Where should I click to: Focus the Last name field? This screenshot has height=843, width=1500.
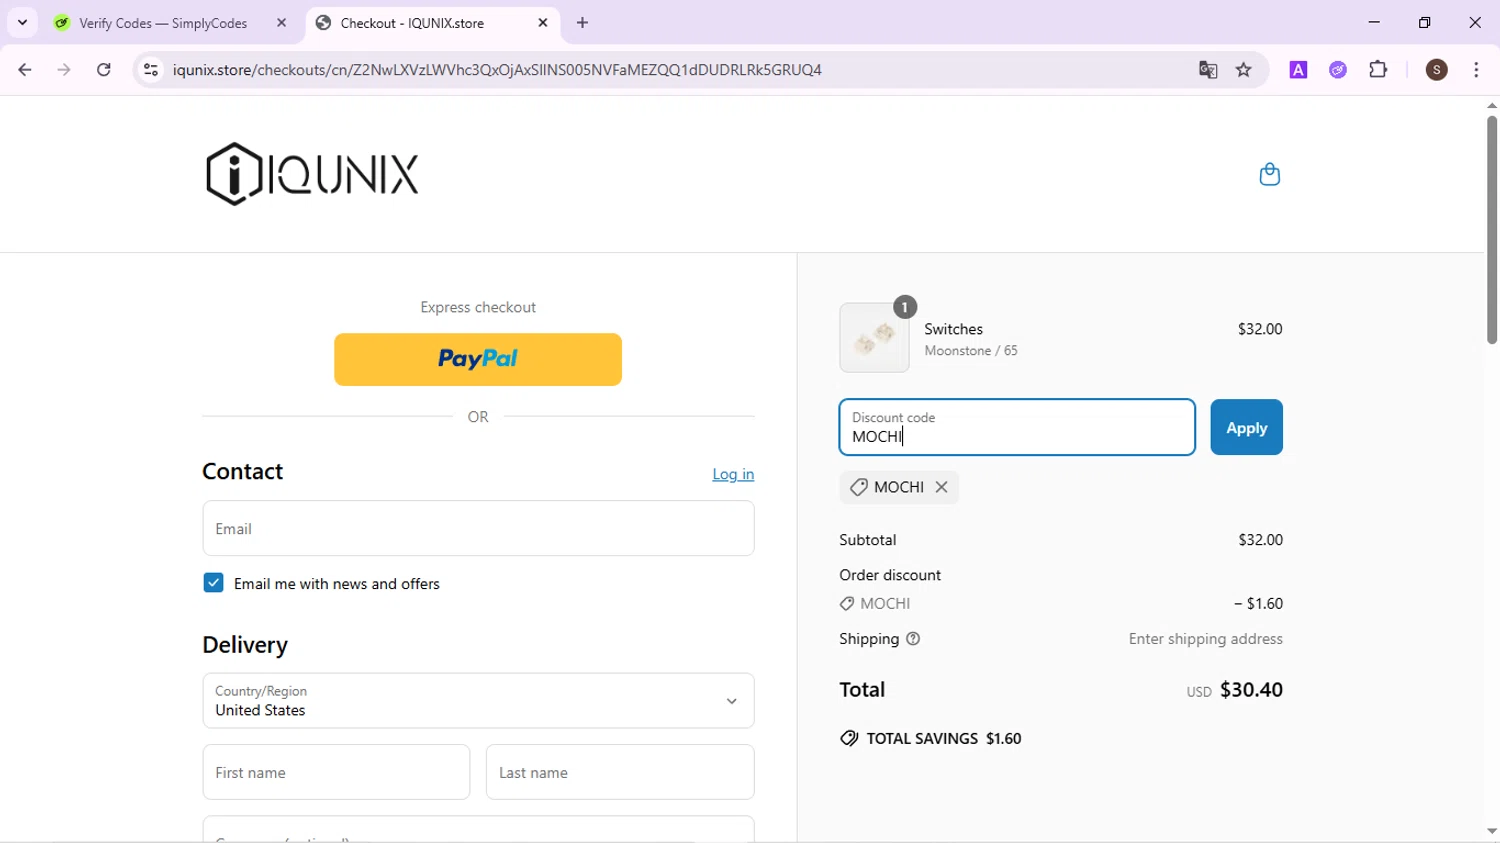pyautogui.click(x=620, y=772)
